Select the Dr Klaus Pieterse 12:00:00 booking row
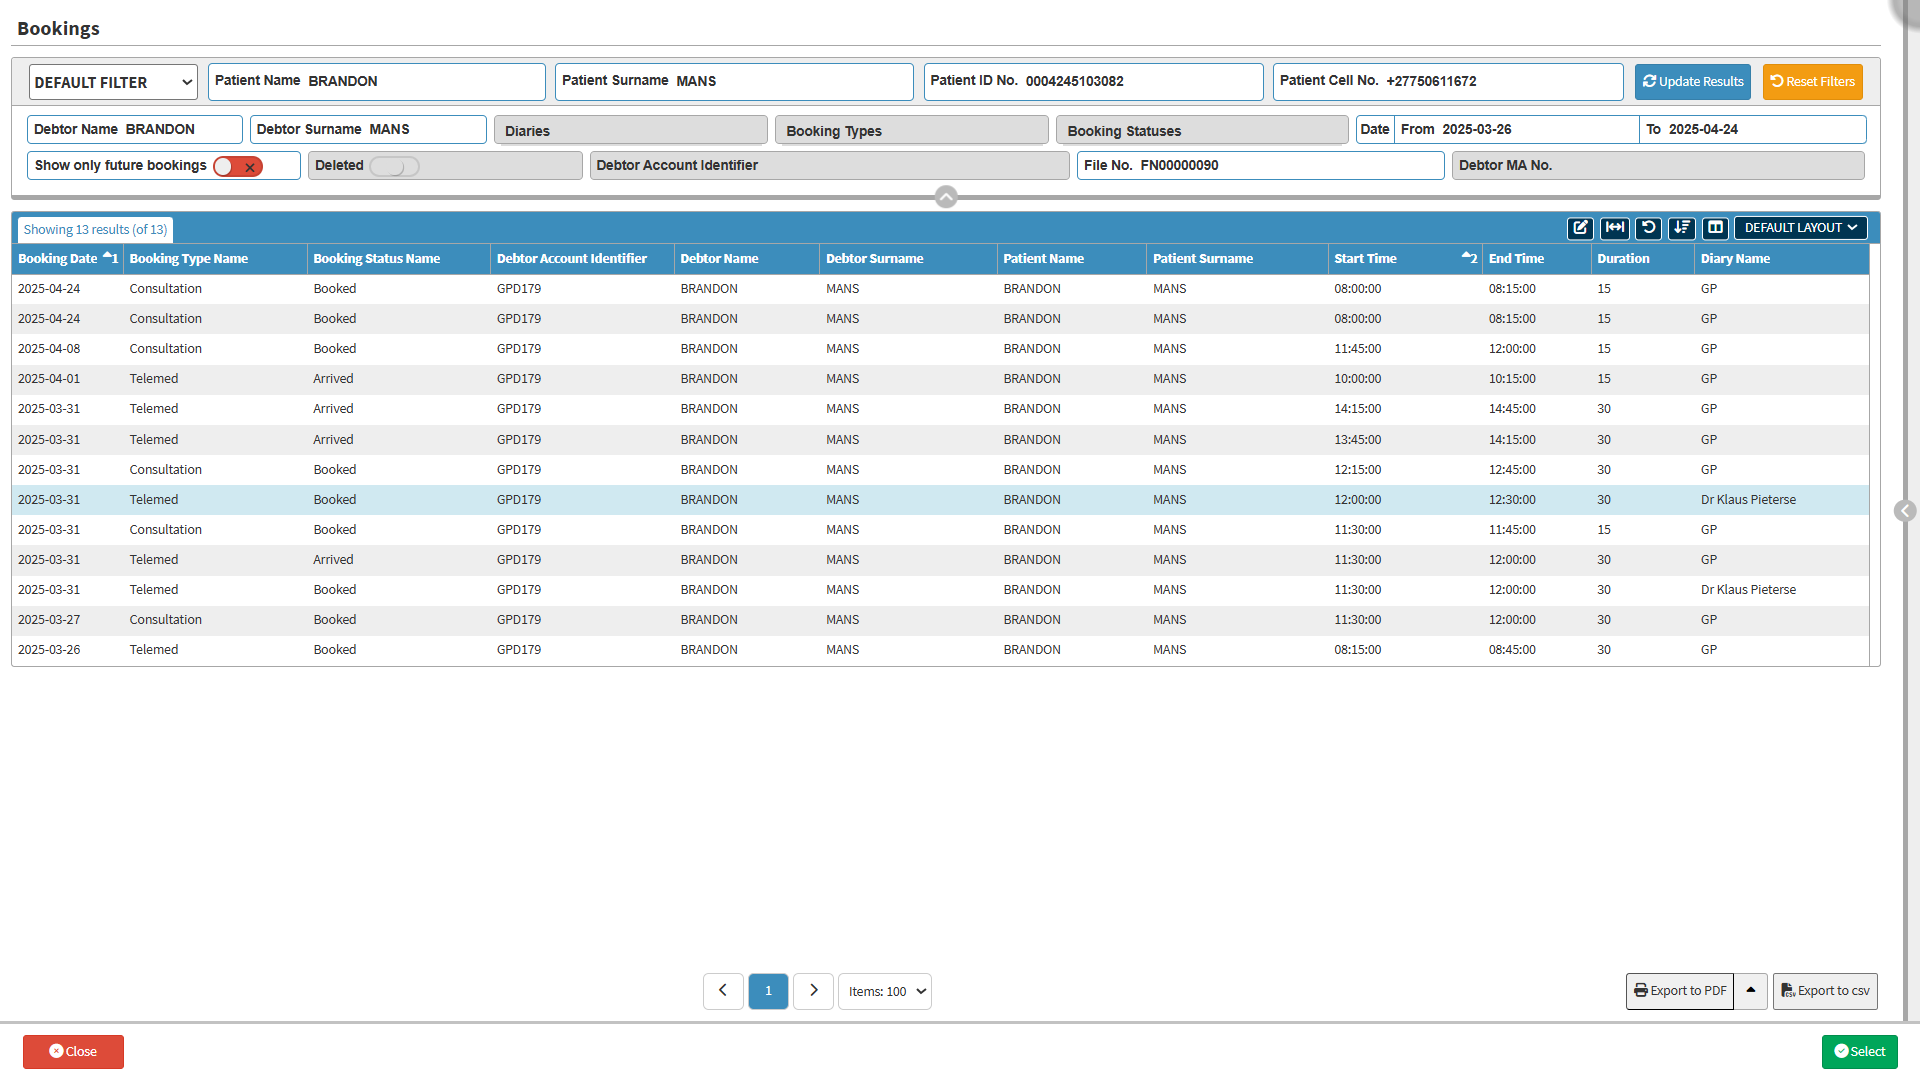The width and height of the screenshot is (1920, 1080). [x=940, y=500]
